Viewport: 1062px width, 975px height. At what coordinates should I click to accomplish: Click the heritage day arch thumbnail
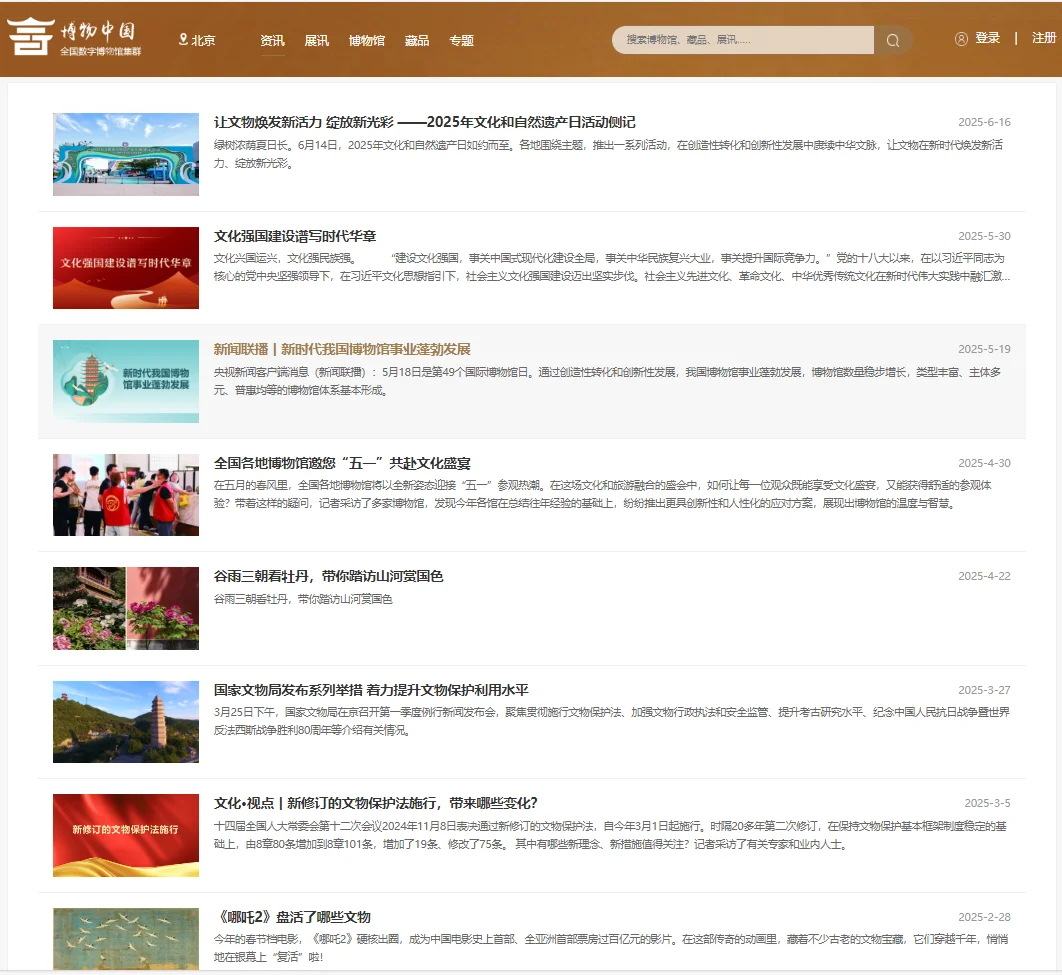(x=126, y=154)
